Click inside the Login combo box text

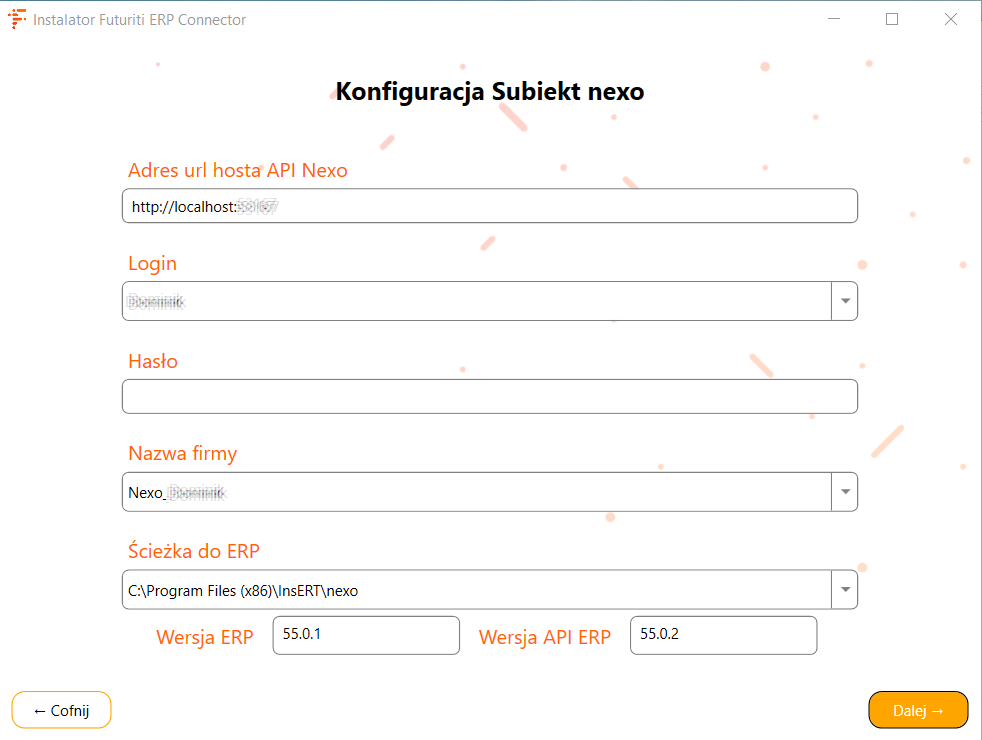pos(476,301)
